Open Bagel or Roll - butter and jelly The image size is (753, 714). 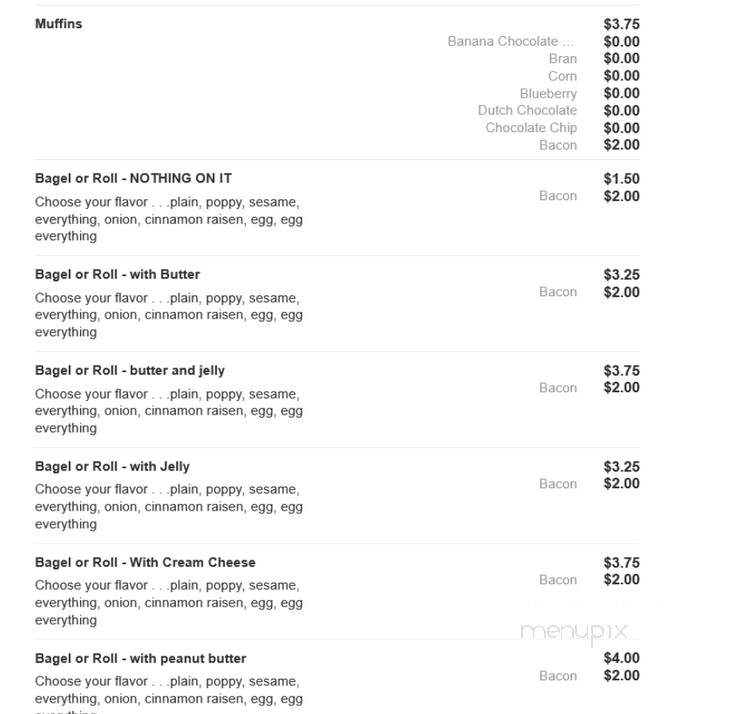(130, 370)
